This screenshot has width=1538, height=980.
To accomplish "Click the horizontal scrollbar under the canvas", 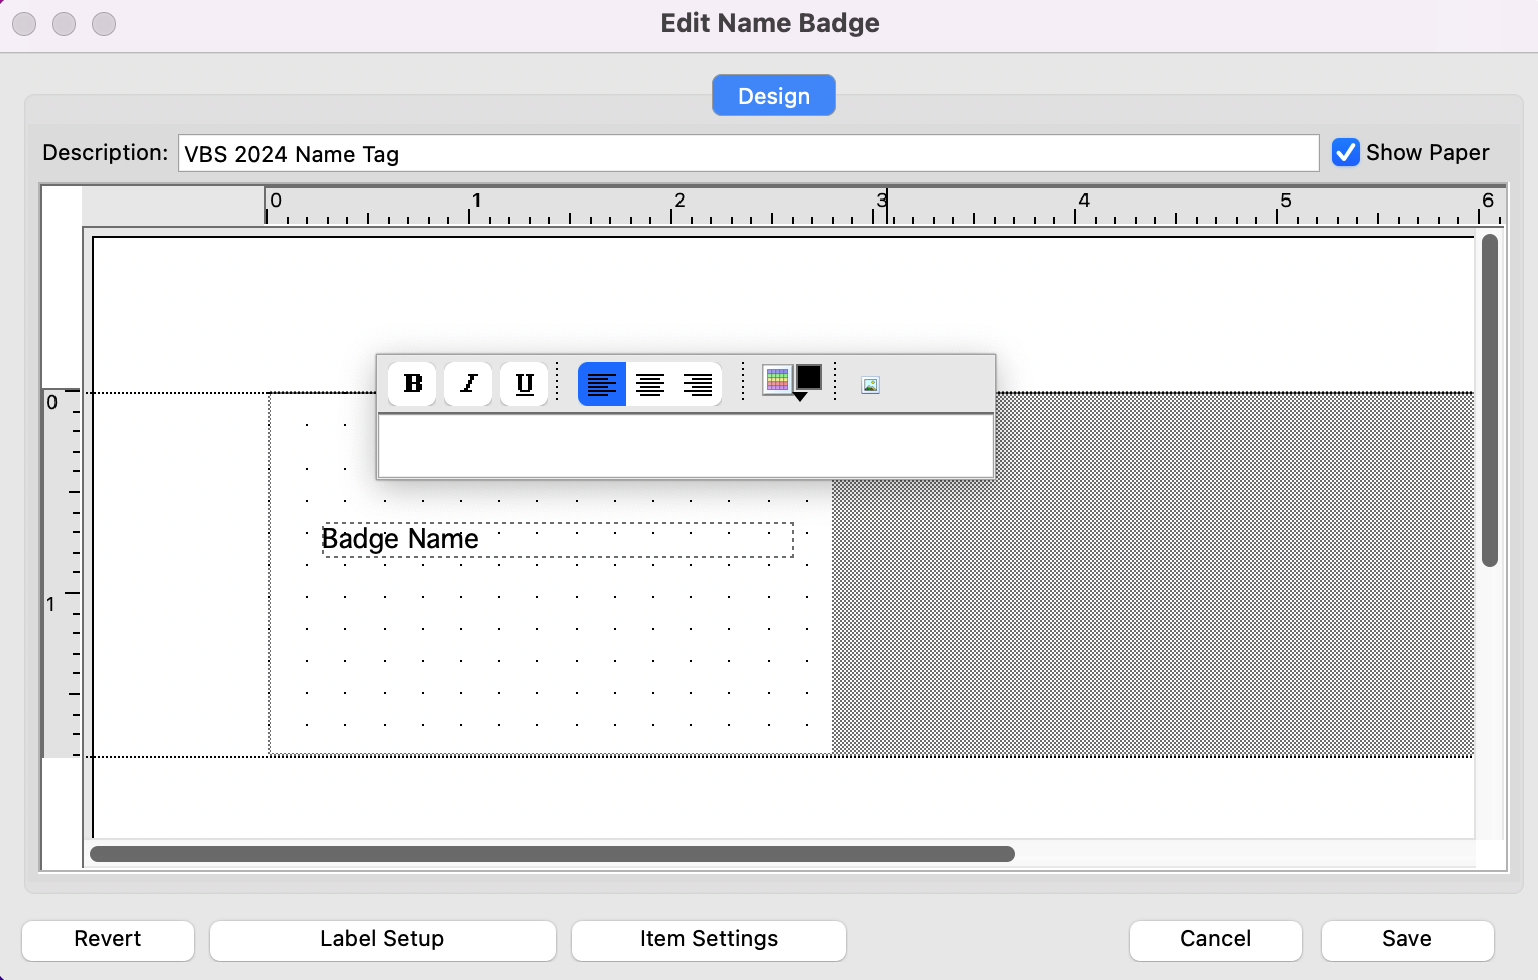I will (x=552, y=854).
